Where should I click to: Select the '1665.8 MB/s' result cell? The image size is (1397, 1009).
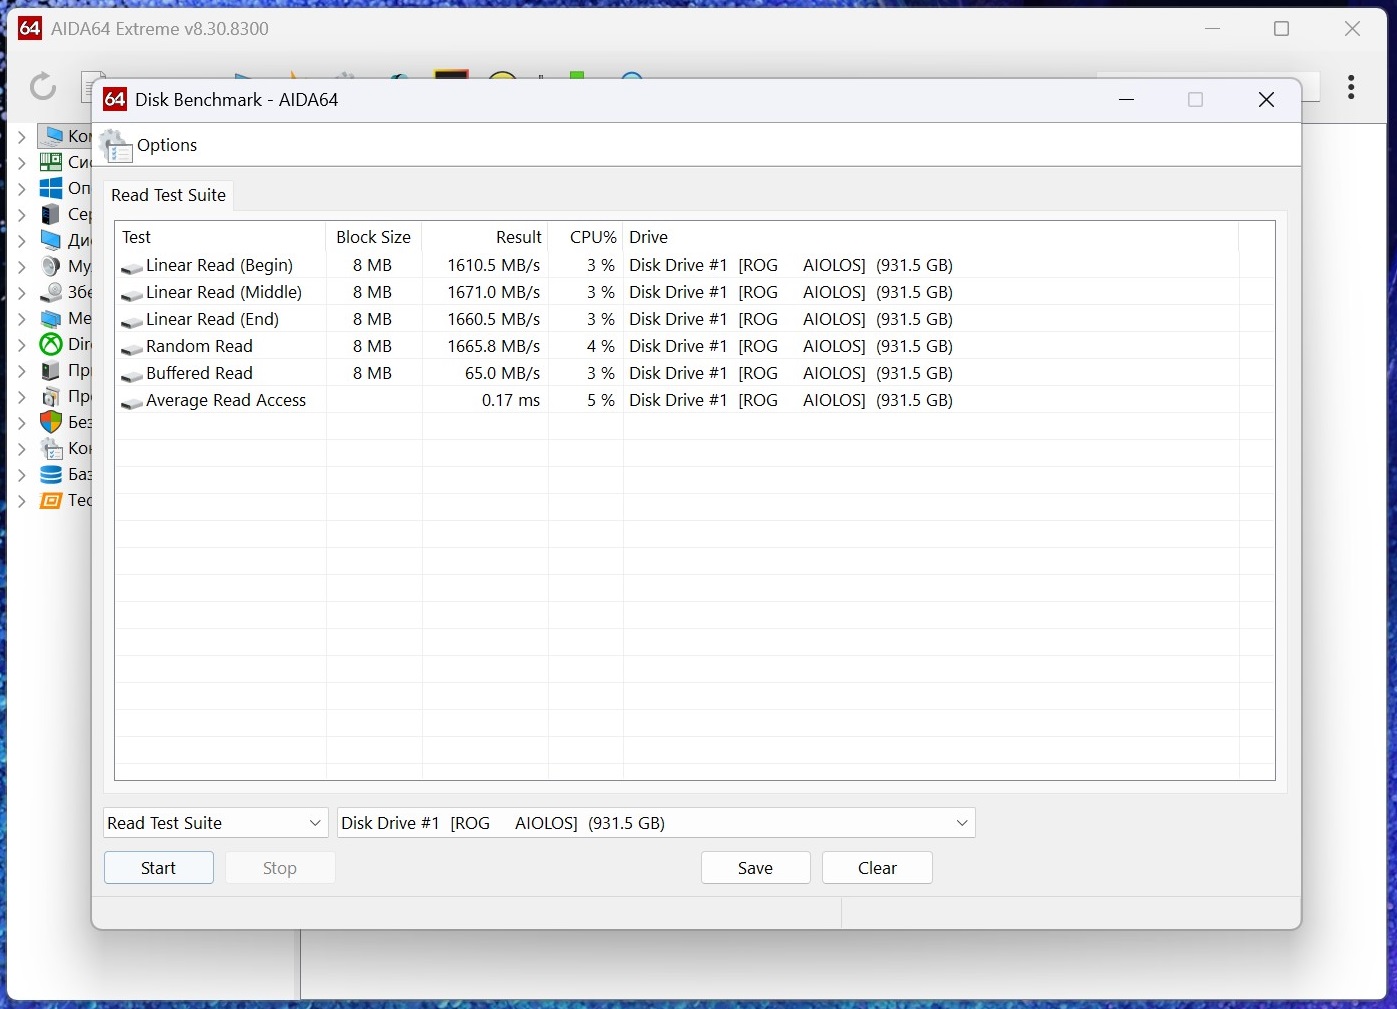[x=494, y=346]
